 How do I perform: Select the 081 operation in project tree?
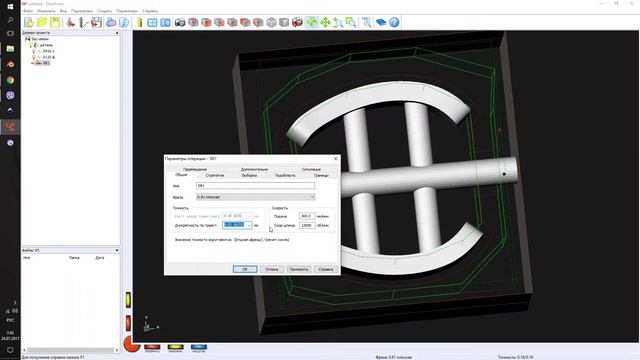pos(46,63)
